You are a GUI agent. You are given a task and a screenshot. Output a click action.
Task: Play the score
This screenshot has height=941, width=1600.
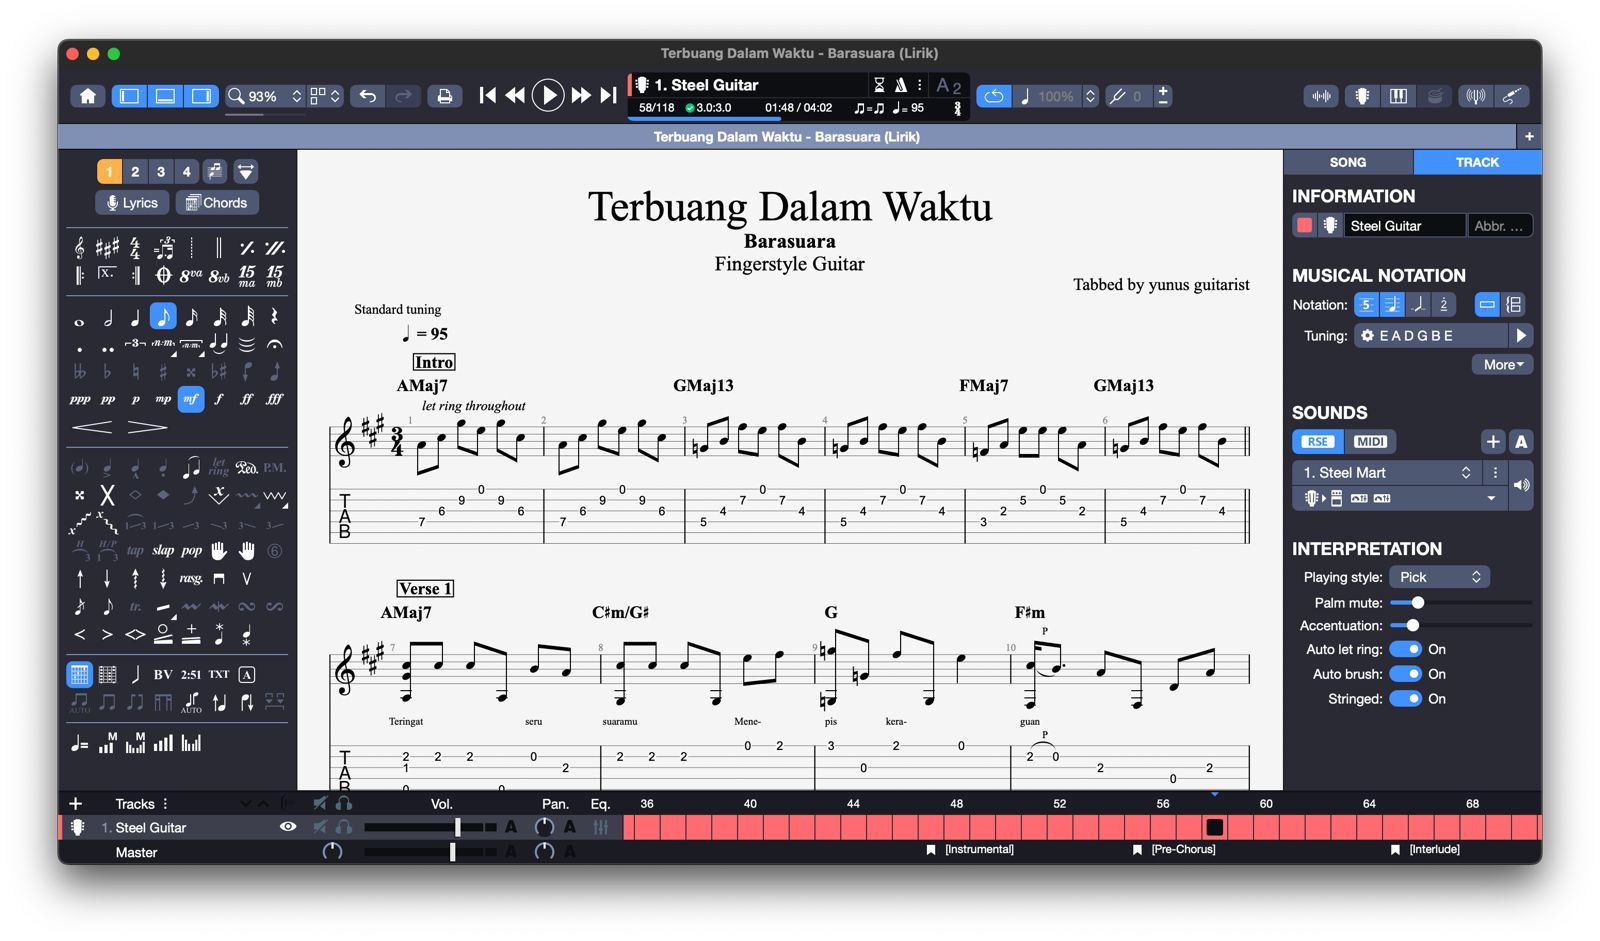point(548,96)
